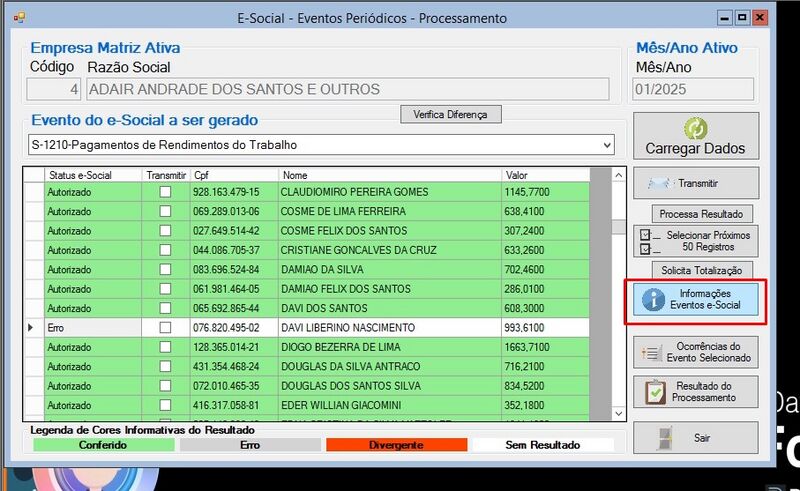Tick Transmitir checkbox for CLAUDIOMIRO PEREIRA GOMES
800x491 pixels.
pos(165,192)
